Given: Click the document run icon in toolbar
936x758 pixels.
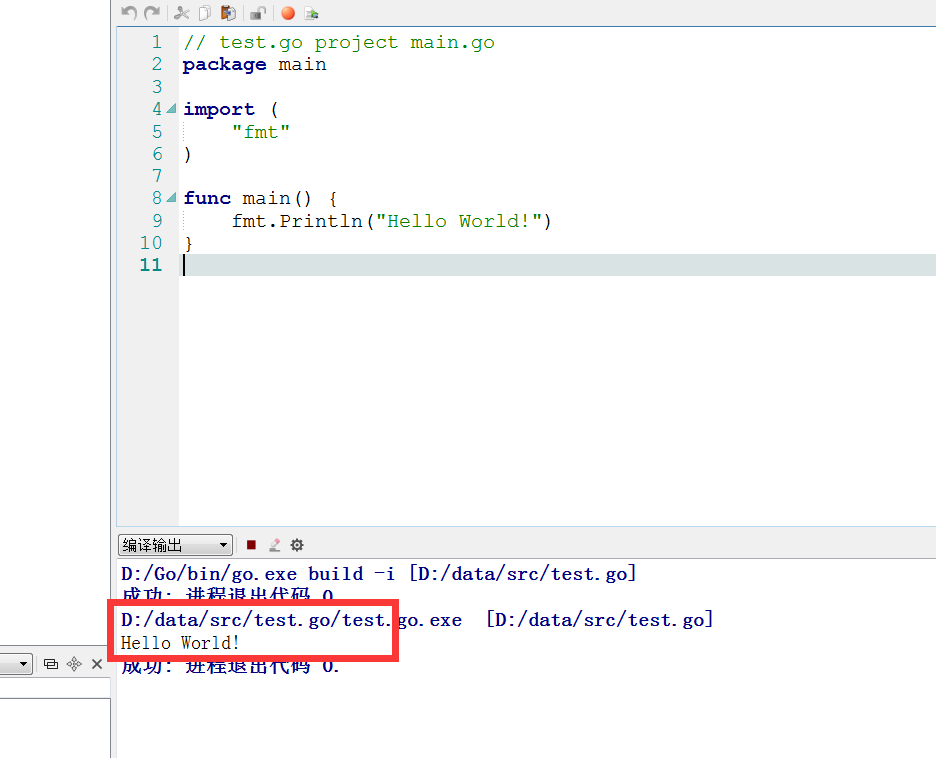Looking at the screenshot, I should click(x=312, y=13).
